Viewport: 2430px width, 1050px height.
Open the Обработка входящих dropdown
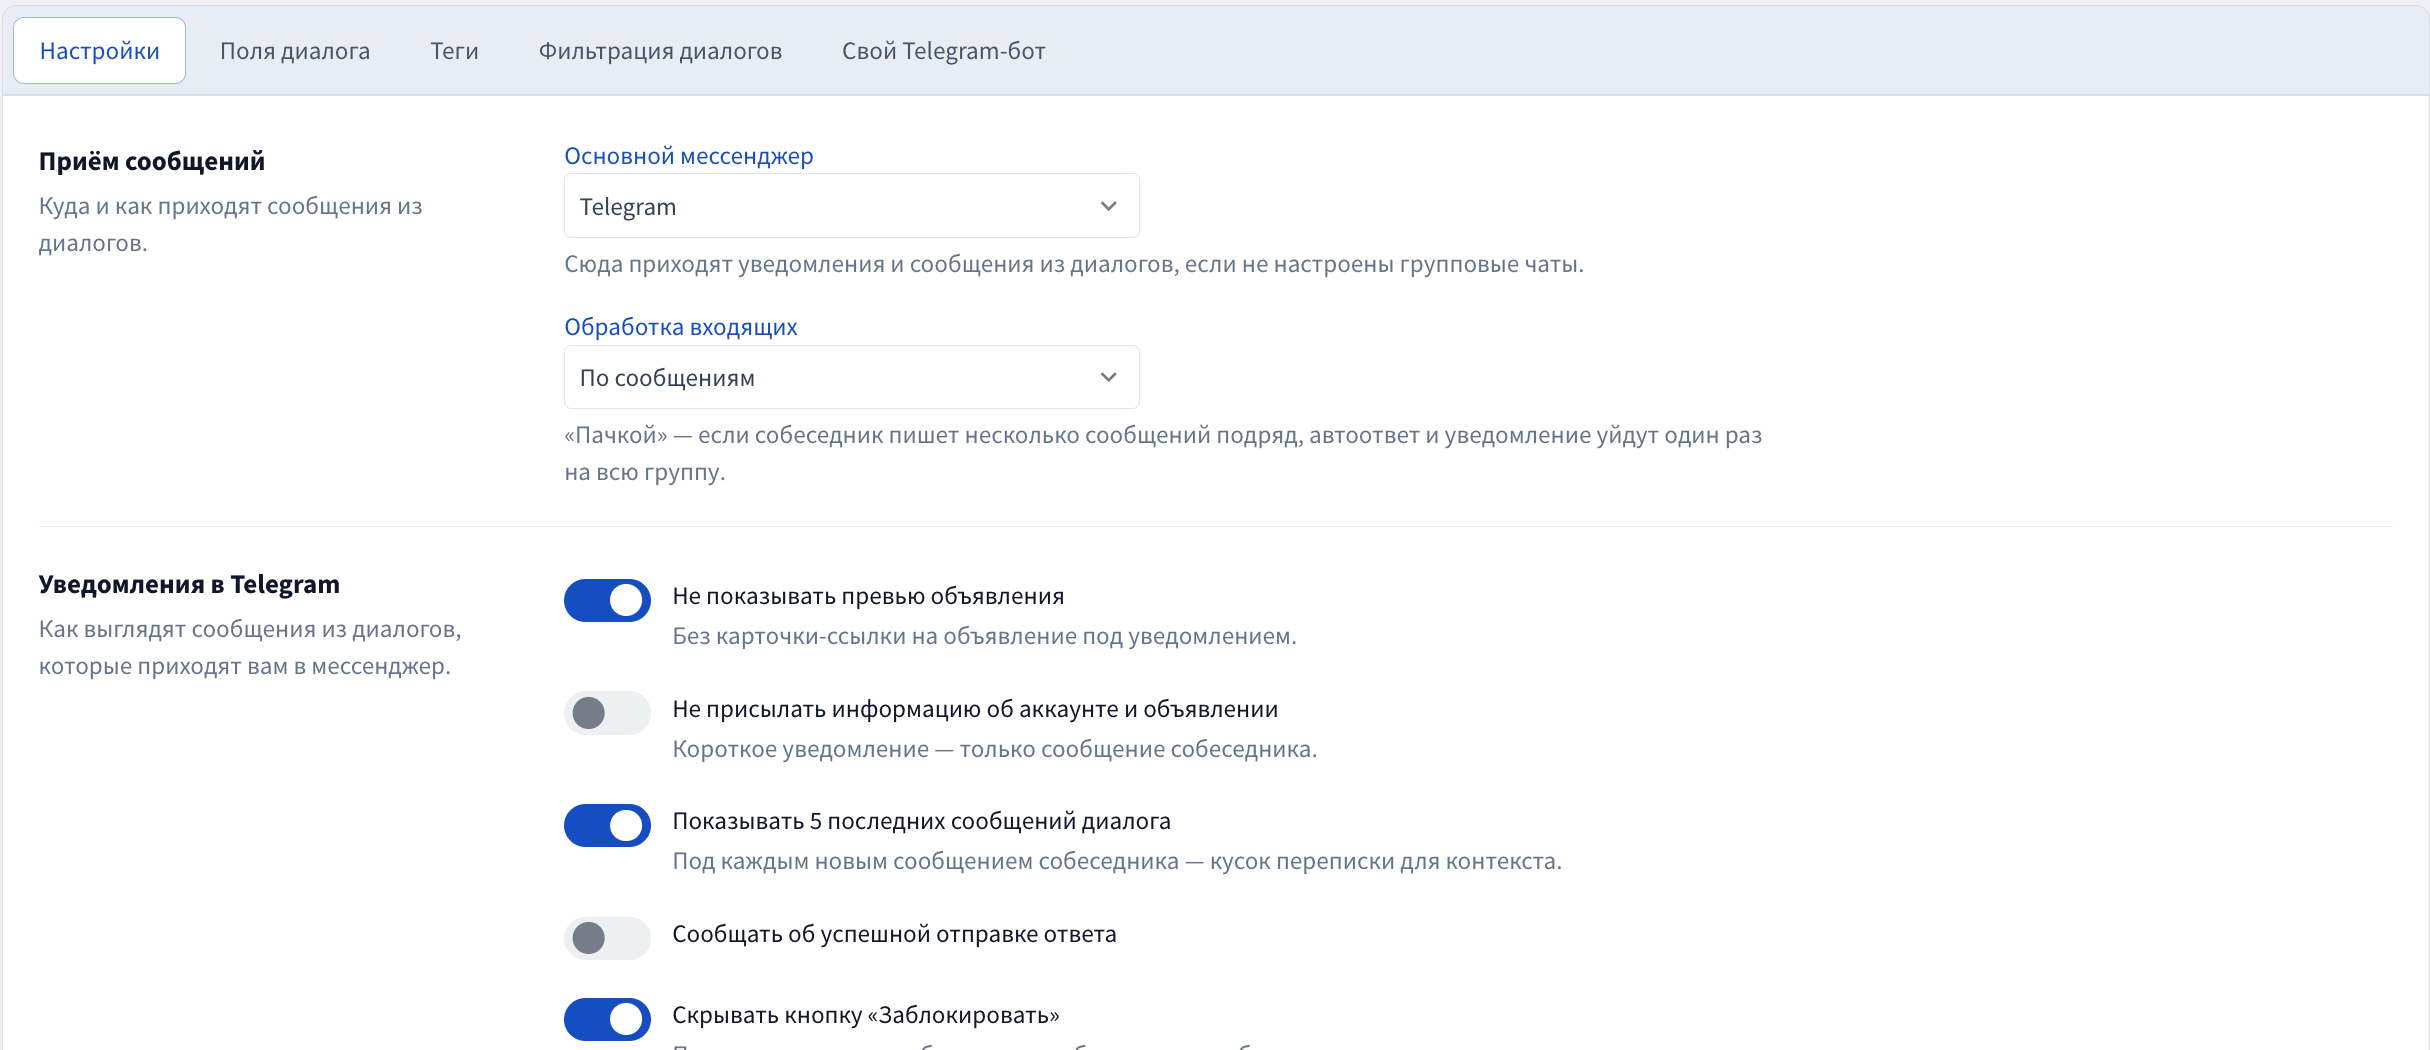pyautogui.click(x=851, y=377)
